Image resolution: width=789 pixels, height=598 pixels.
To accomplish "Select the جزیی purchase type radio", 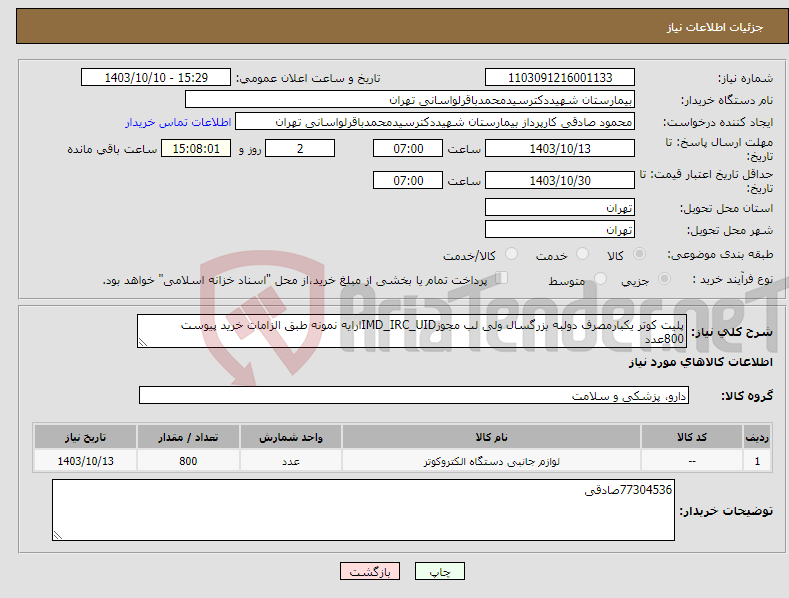I will tap(664, 278).
